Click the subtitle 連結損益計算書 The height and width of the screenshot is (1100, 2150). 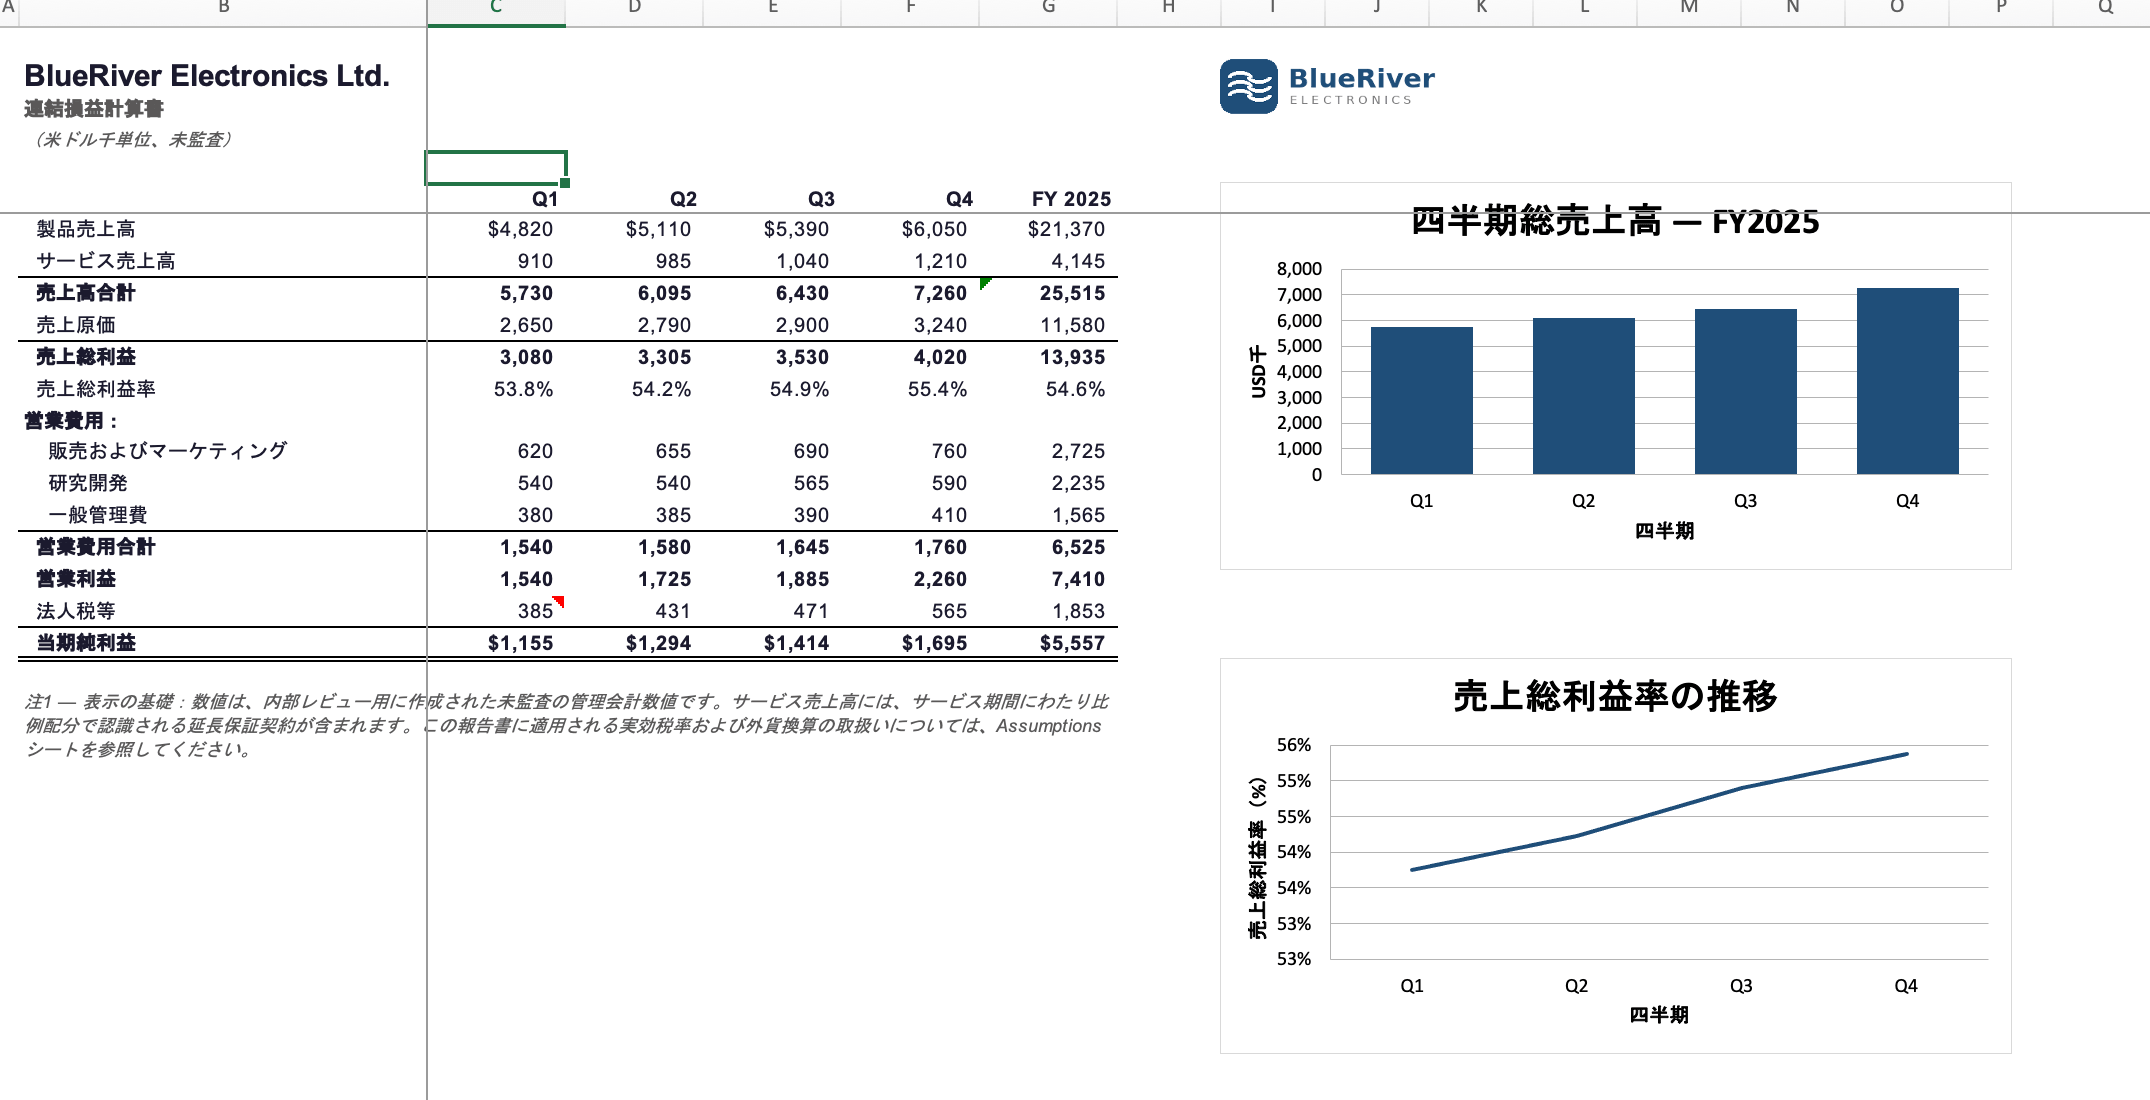coord(94,108)
